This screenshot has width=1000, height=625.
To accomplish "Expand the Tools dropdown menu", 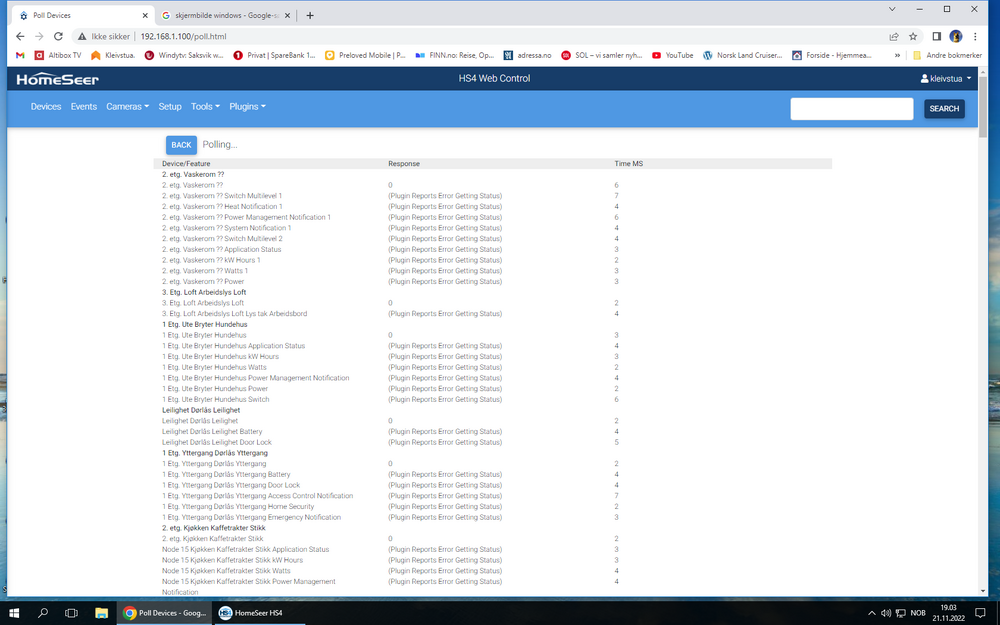I will pyautogui.click(x=205, y=107).
